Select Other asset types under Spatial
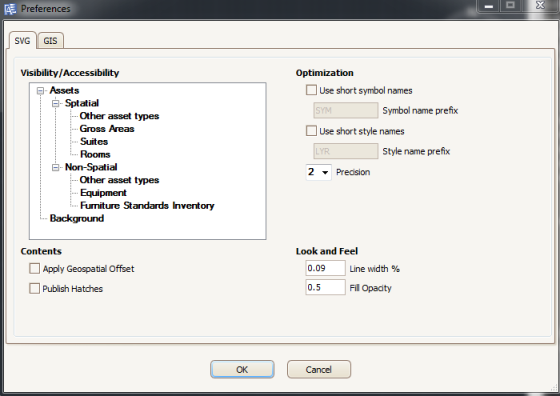The height and width of the screenshot is (396, 560). point(119,116)
